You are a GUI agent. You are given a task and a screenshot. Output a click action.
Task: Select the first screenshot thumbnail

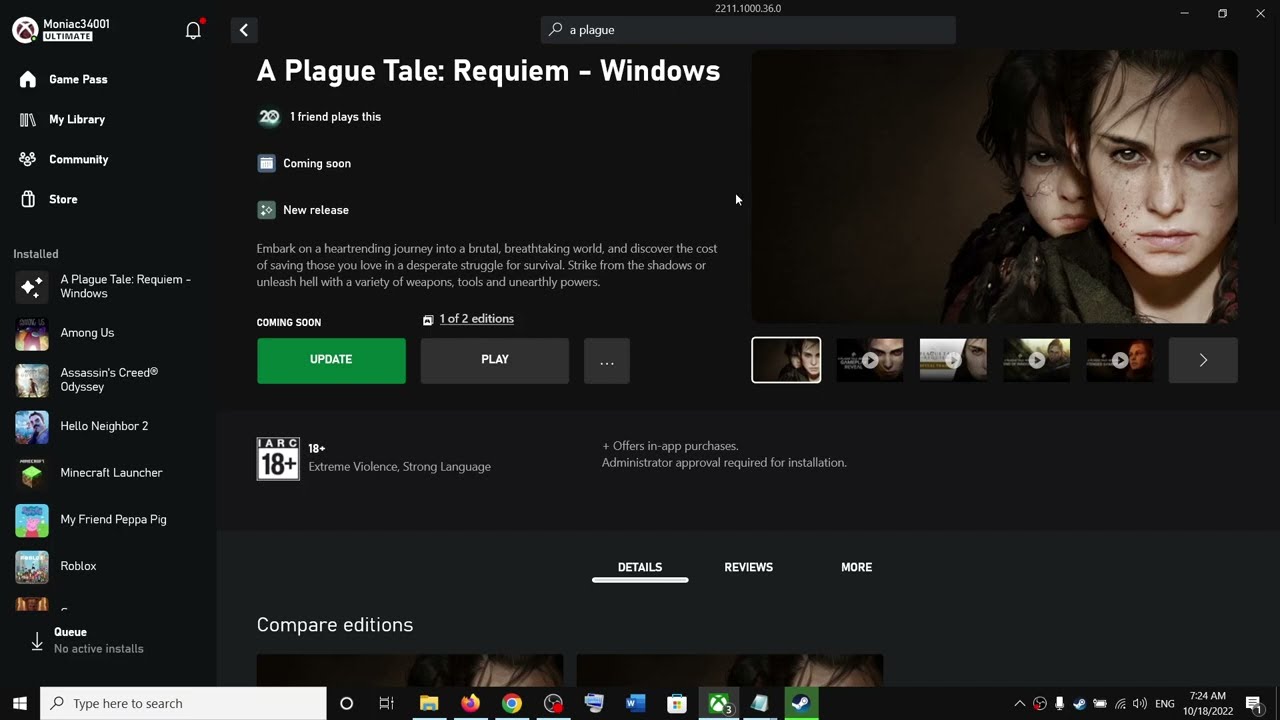[786, 360]
